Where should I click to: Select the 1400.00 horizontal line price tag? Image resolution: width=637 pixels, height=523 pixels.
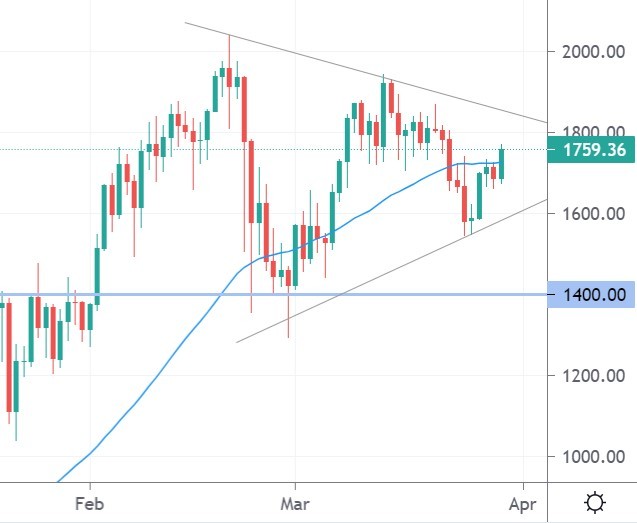click(x=594, y=295)
